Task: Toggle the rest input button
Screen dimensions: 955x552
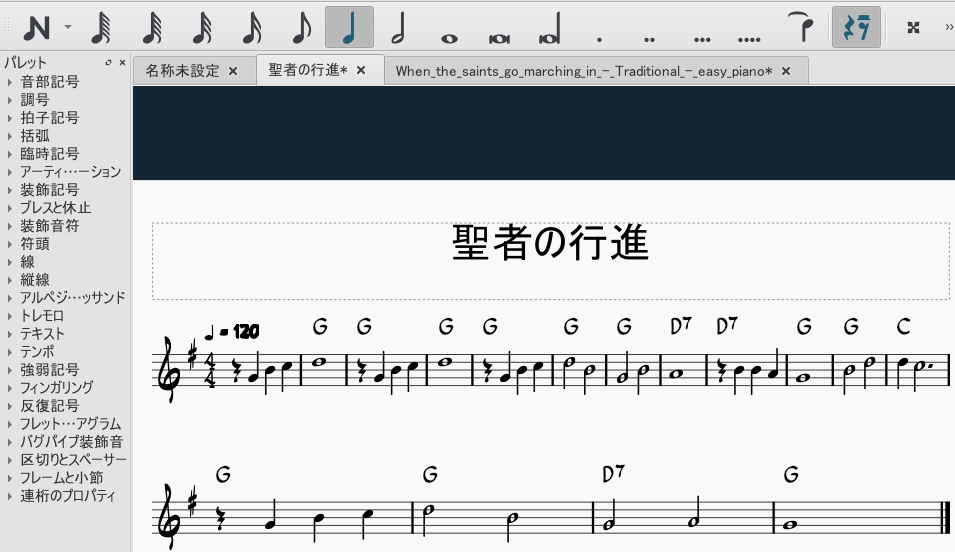Action: point(856,27)
